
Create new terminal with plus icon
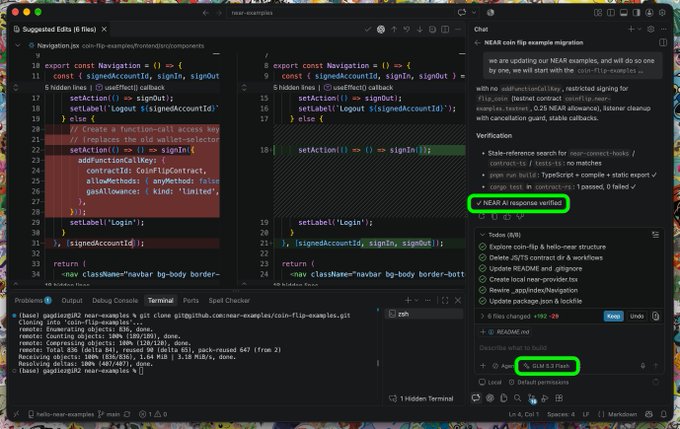pos(408,300)
